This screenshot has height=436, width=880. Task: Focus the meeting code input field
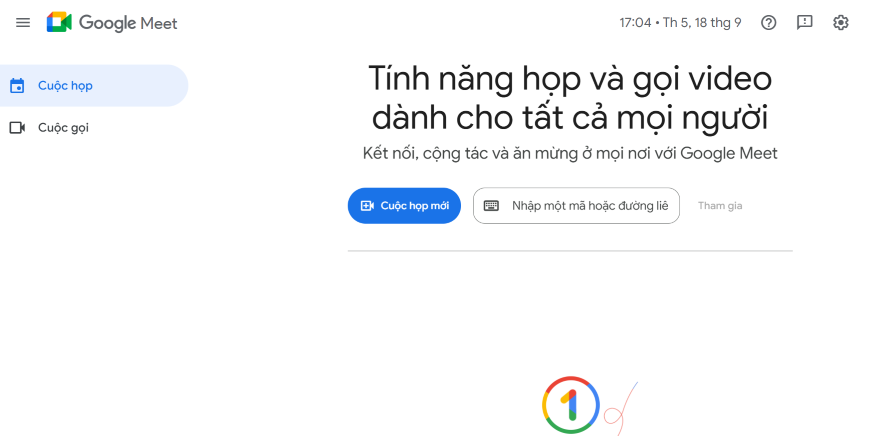(576, 205)
